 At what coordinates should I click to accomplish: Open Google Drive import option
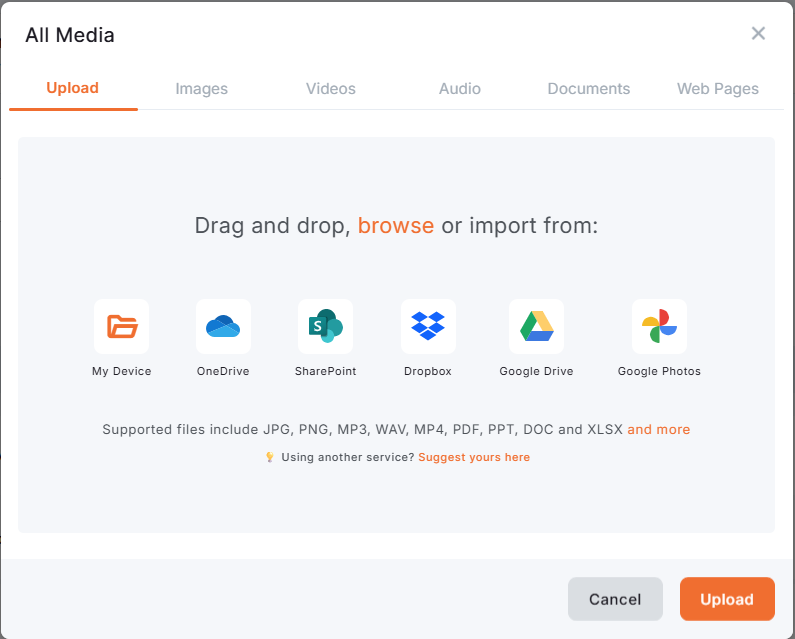tap(536, 326)
